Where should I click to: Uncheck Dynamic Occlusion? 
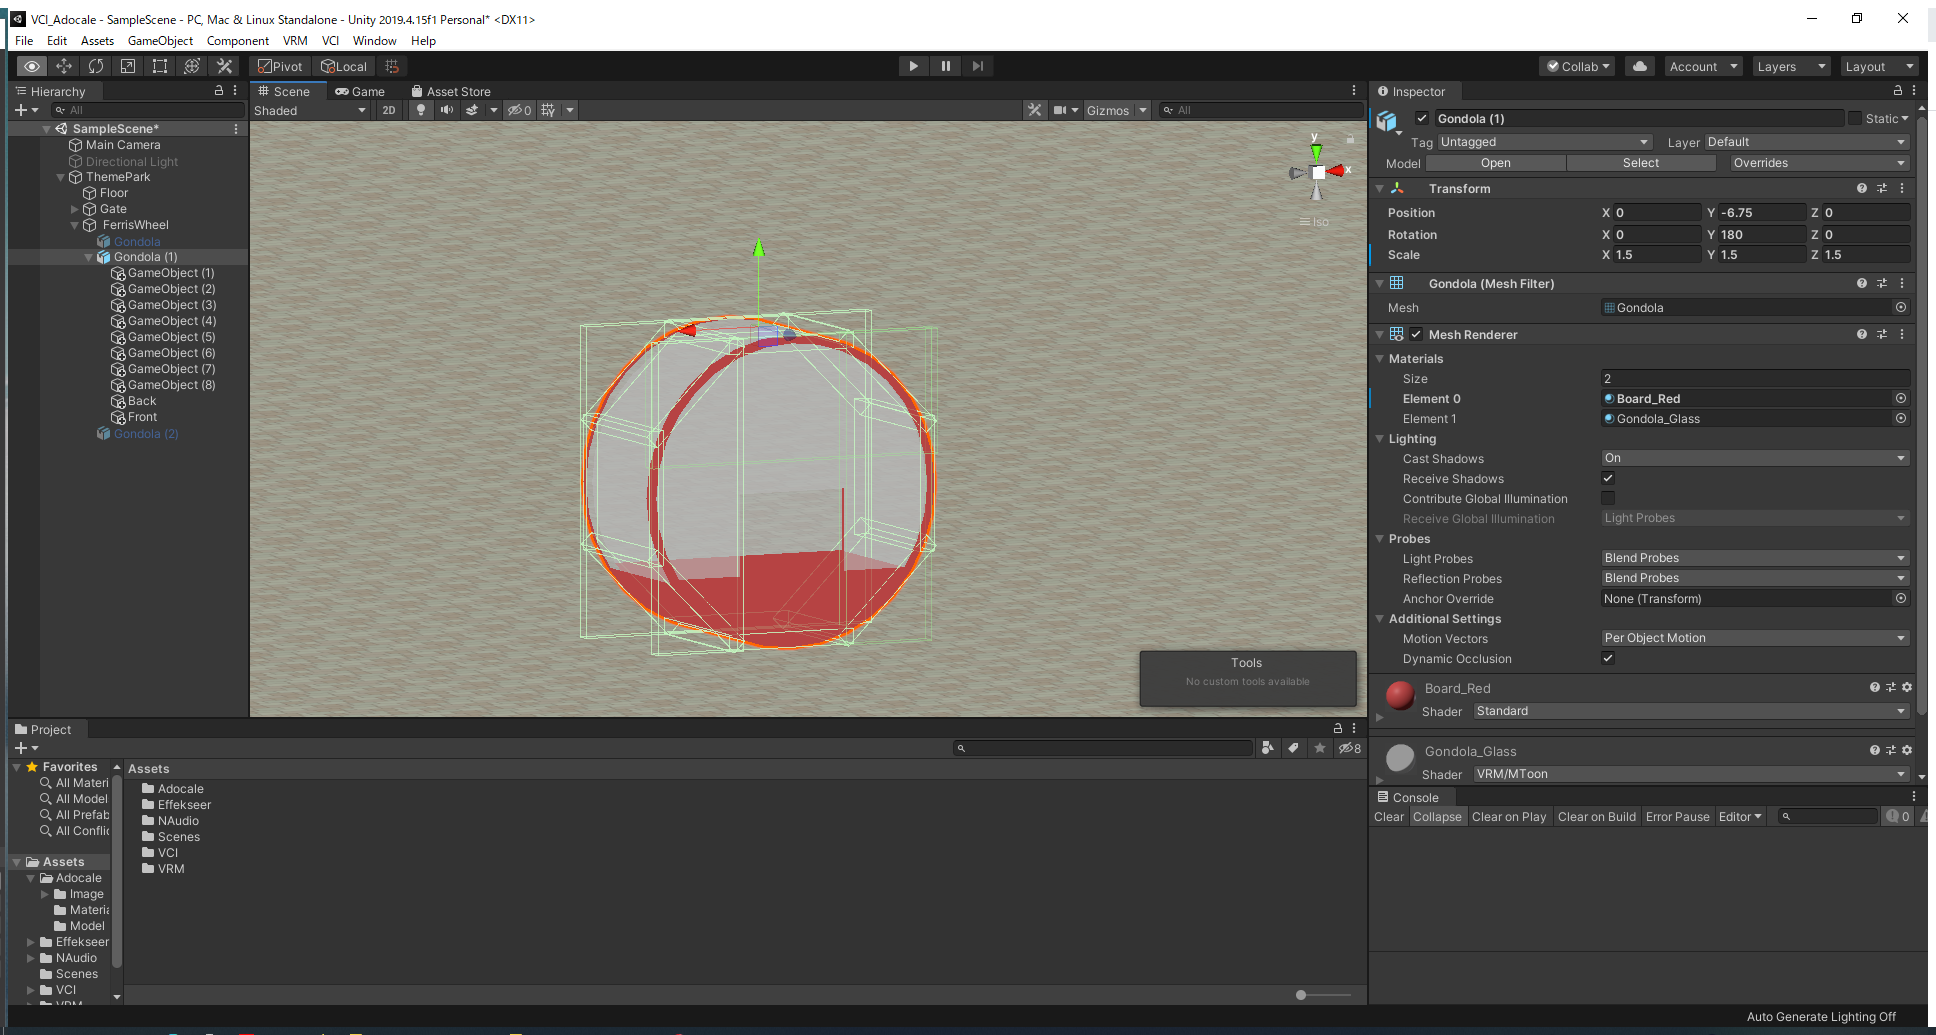click(1608, 658)
